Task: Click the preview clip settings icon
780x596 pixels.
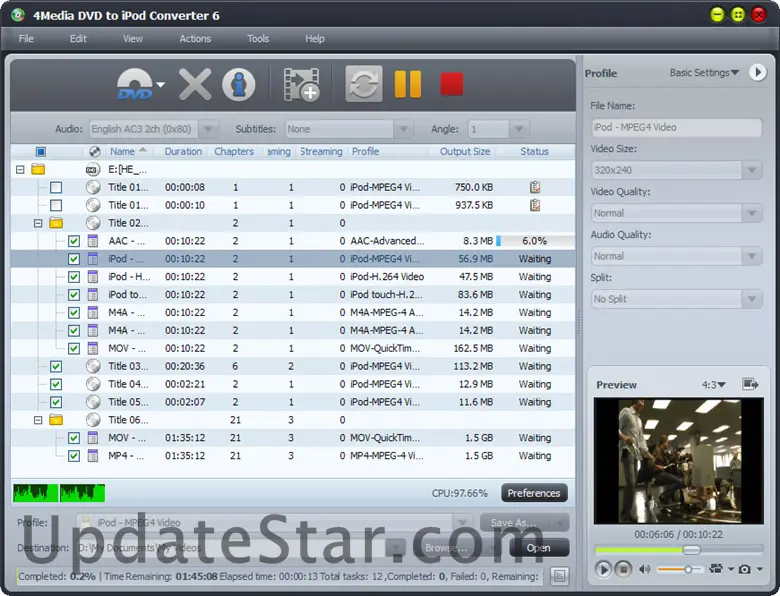Action: point(716,569)
